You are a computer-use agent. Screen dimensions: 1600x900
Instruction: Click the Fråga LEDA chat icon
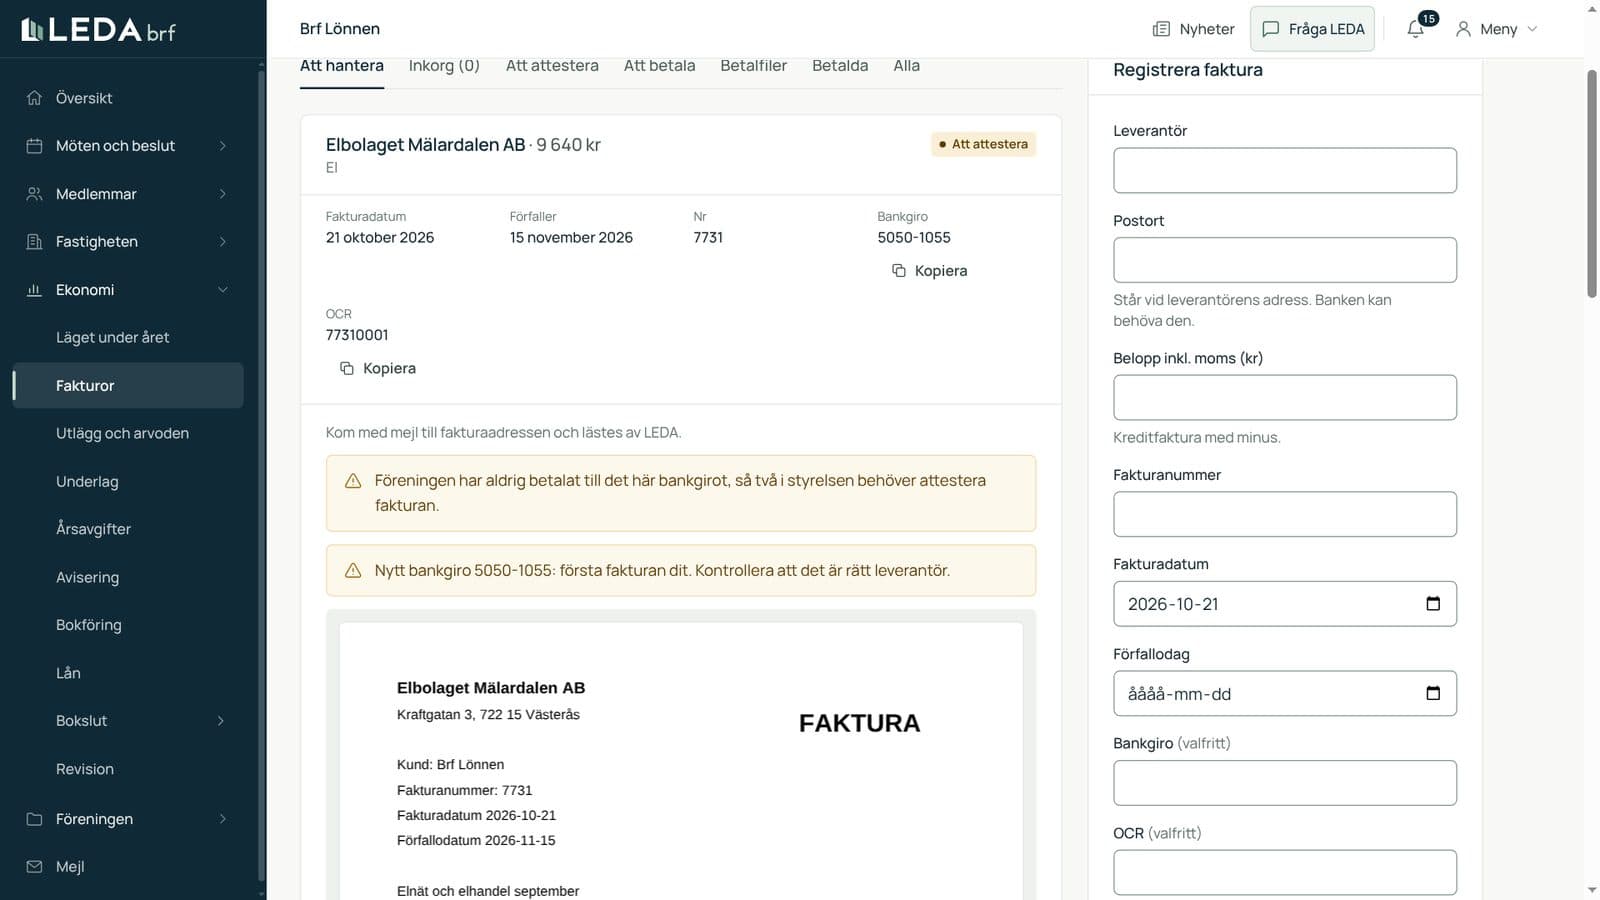click(1271, 29)
